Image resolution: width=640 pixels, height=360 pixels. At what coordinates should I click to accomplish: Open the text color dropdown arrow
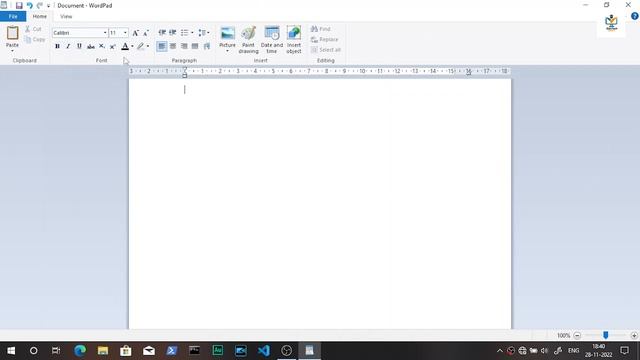(x=132, y=46)
